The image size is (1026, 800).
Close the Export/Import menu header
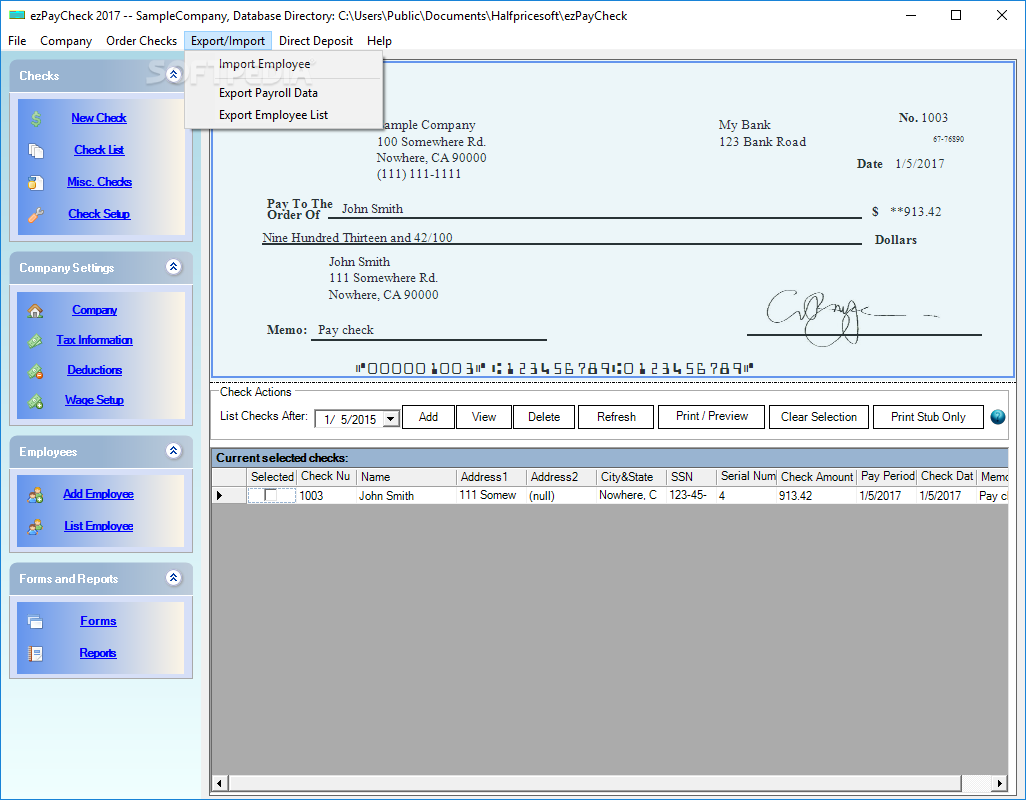pyautogui.click(x=228, y=41)
